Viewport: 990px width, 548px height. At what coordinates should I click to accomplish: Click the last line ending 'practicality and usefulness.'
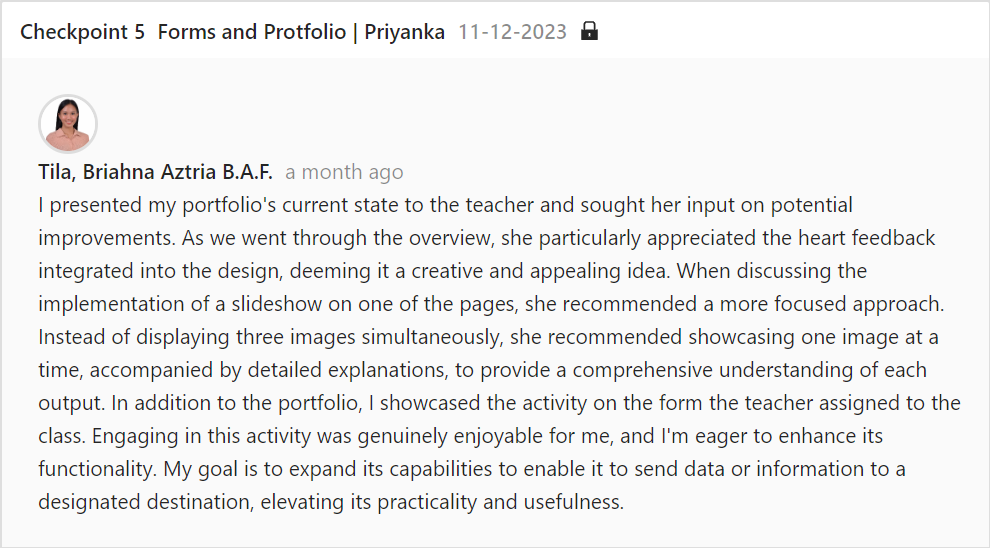tap(331, 502)
